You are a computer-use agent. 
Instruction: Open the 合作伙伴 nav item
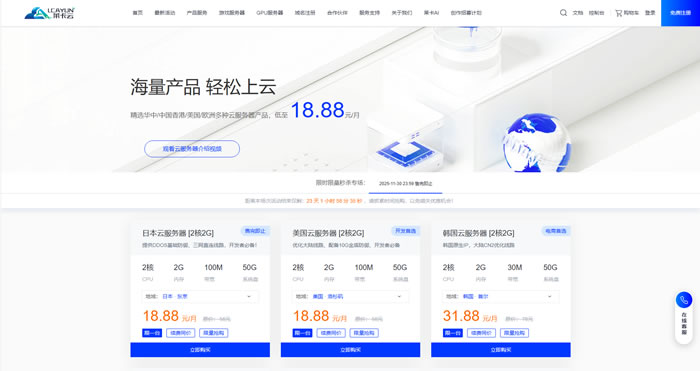coord(337,13)
